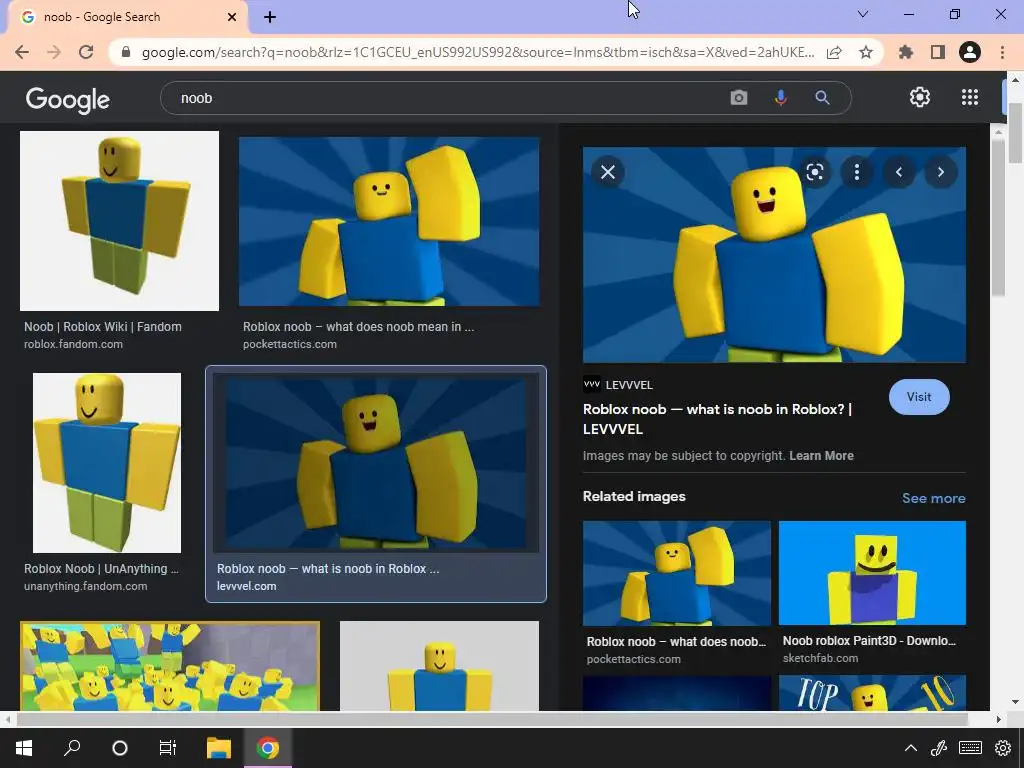Click the page vertical scrollbar thumb
Viewport: 1024px width, 768px height.
tap(1016, 133)
